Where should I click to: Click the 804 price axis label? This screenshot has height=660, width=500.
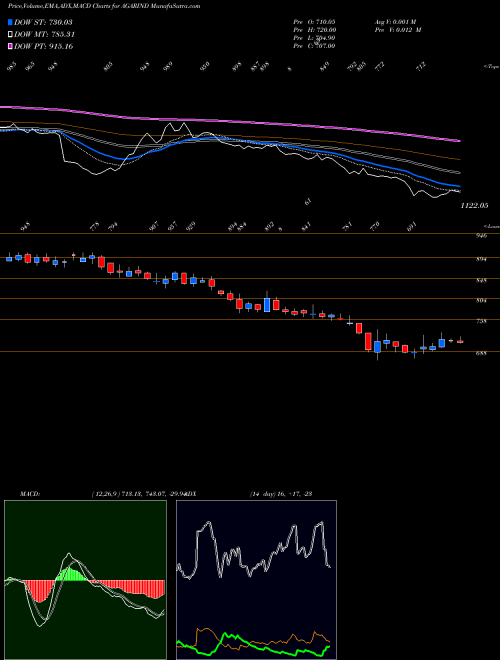point(481,301)
